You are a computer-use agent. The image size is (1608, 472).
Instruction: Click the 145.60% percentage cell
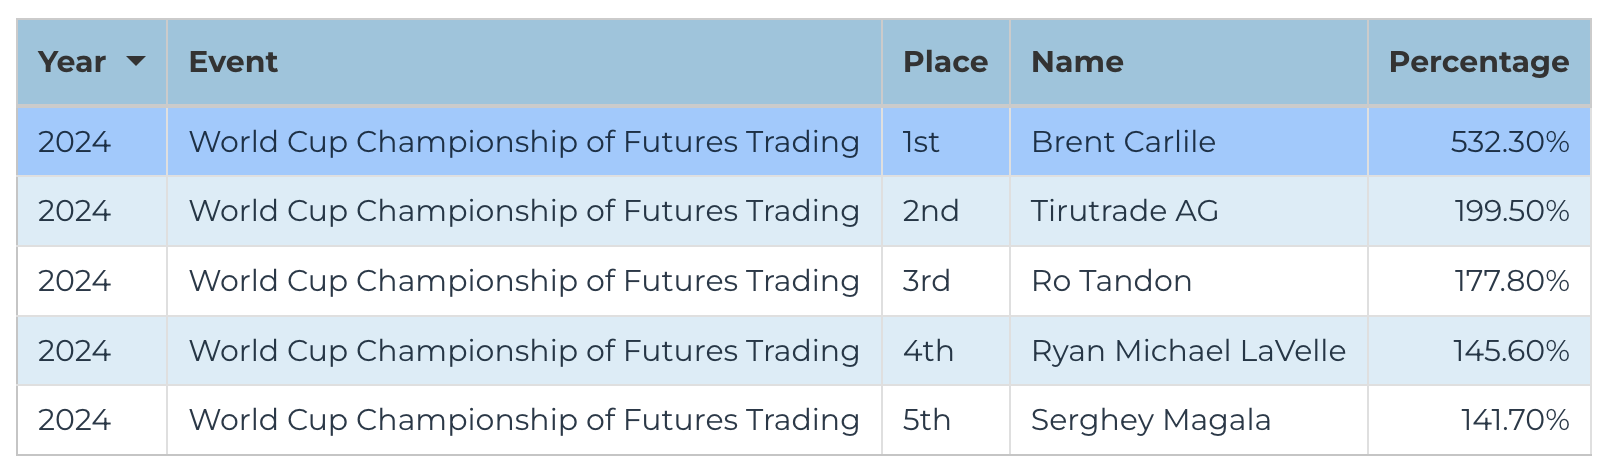tap(1479, 351)
